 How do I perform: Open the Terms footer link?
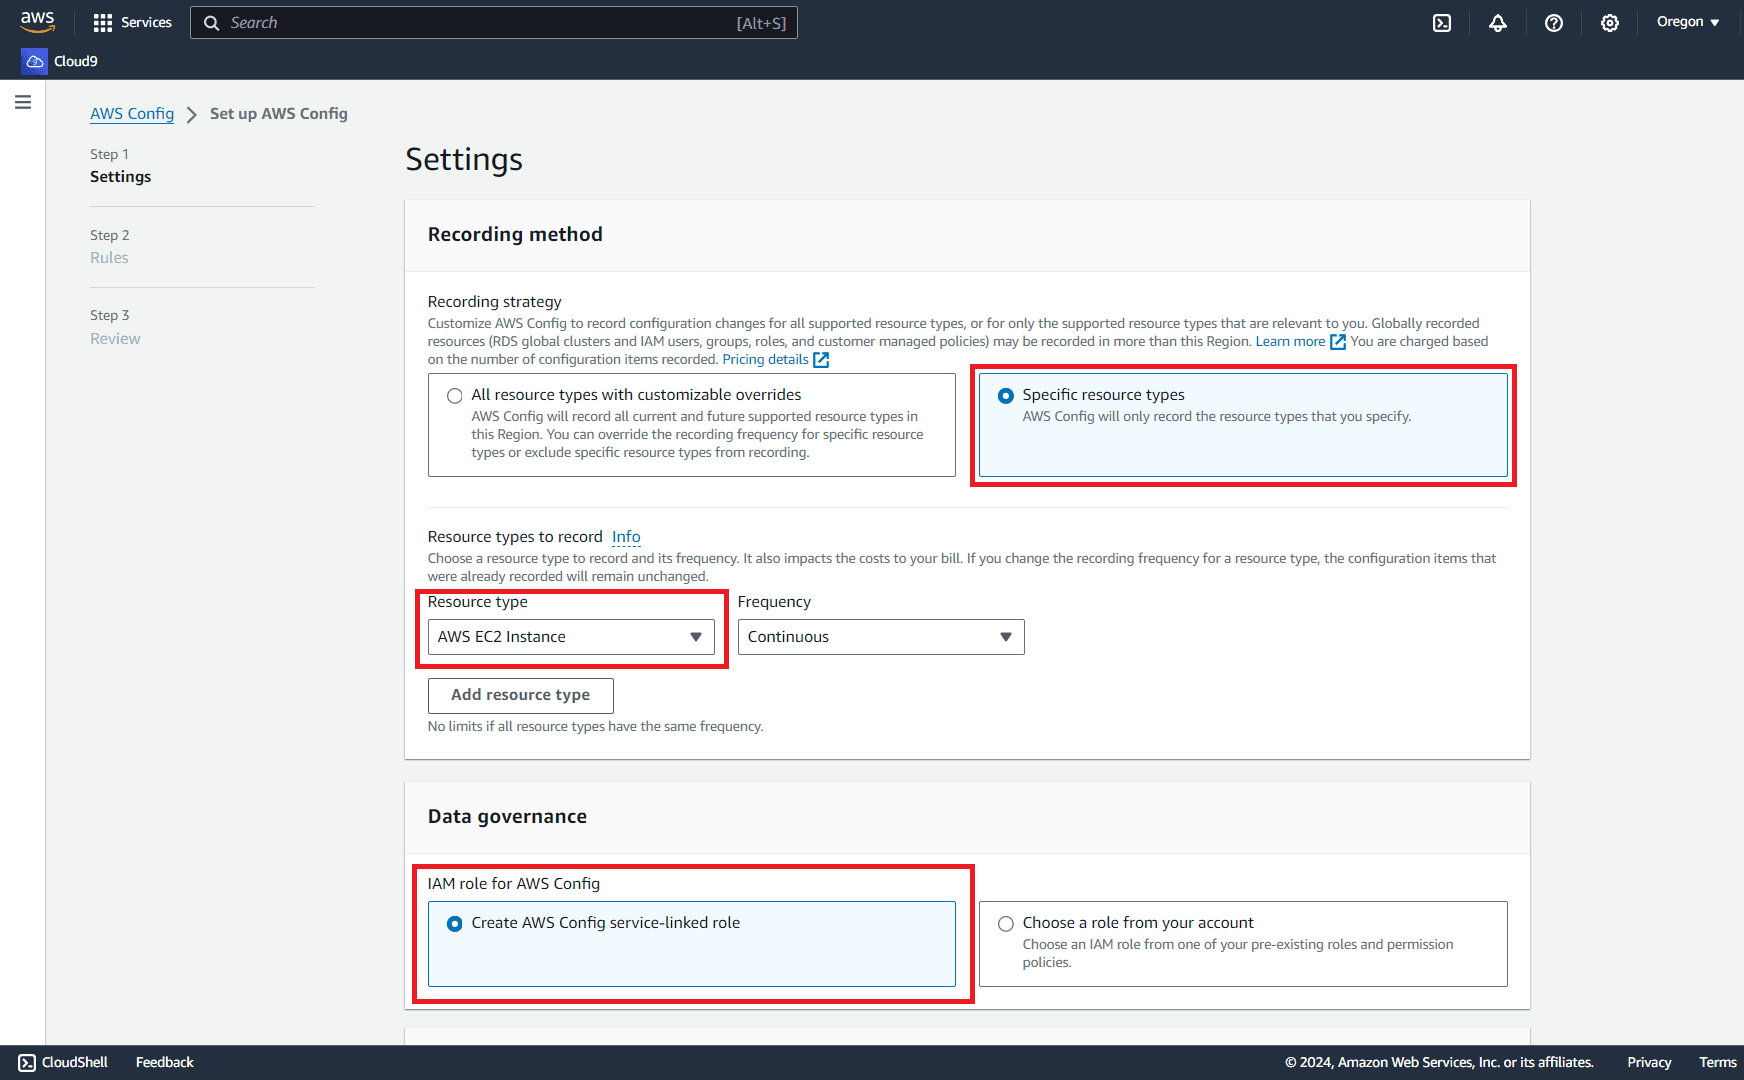pyautogui.click(x=1718, y=1062)
